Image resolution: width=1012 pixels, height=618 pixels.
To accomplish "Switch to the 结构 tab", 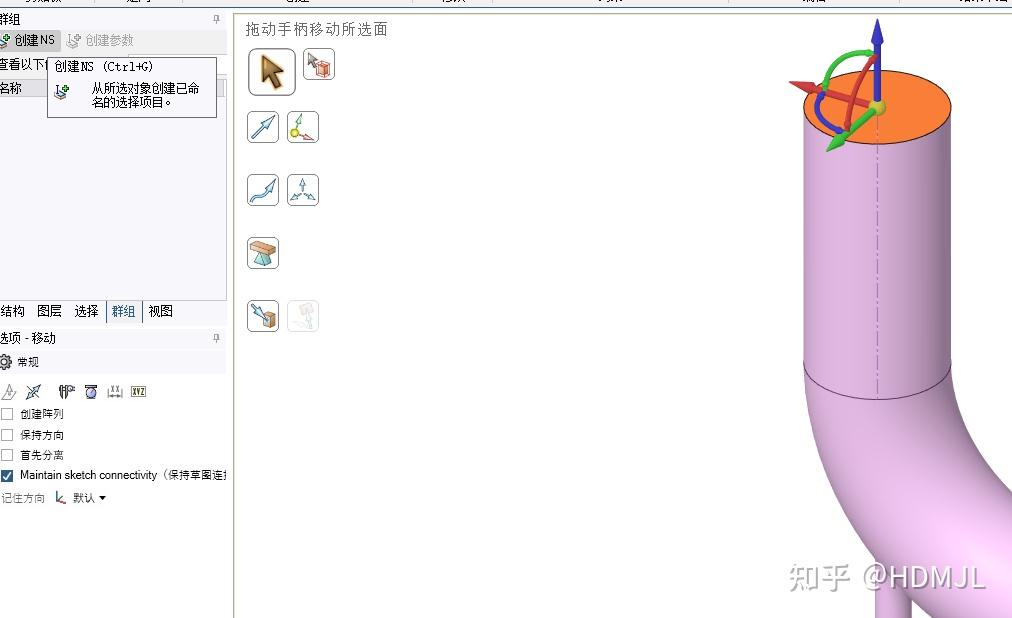I will pos(12,311).
